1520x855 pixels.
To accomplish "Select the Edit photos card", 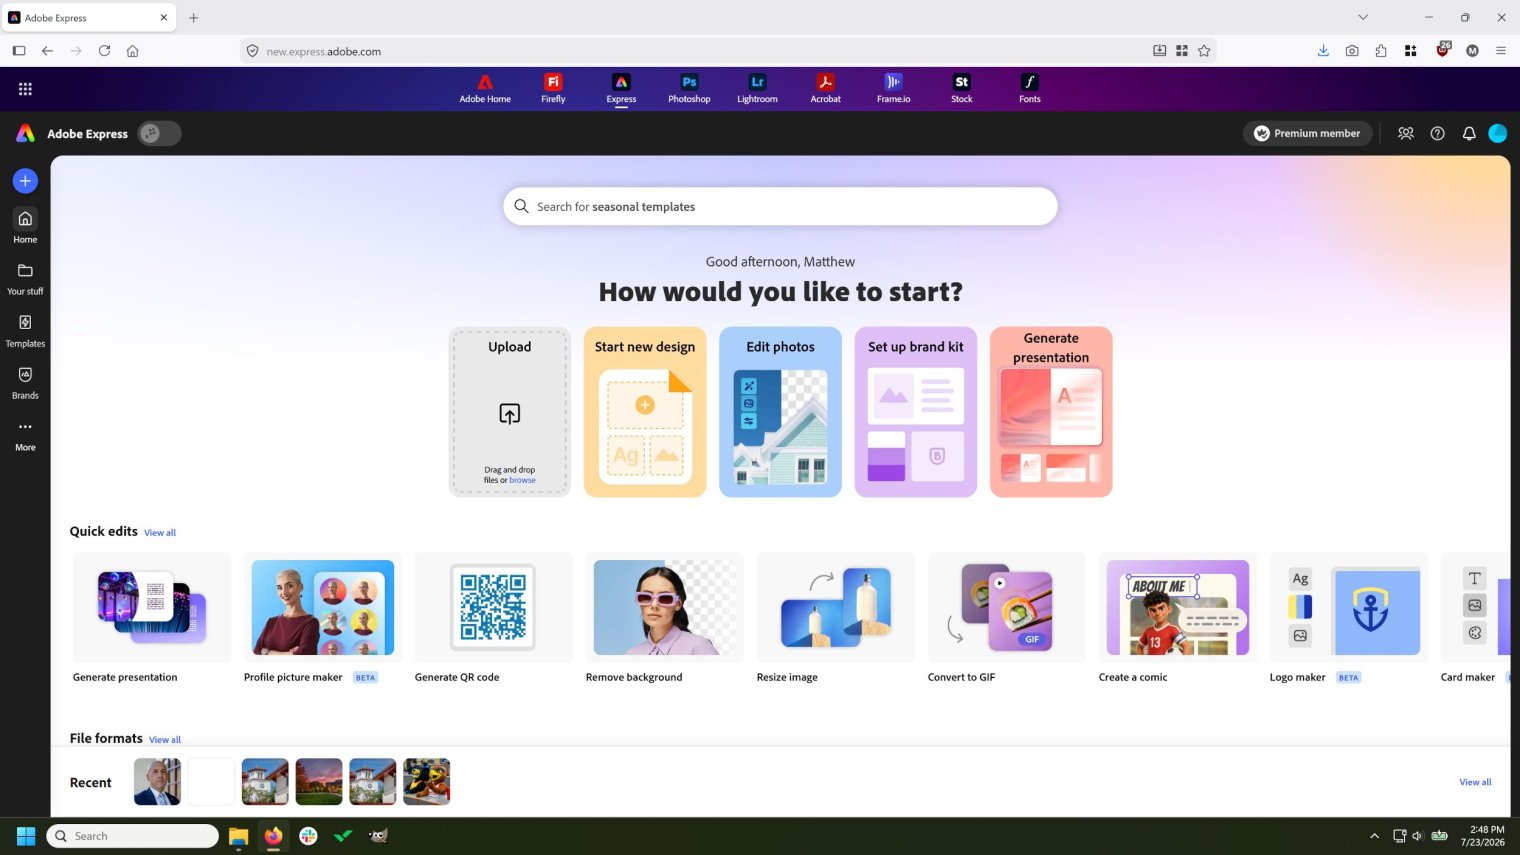I will 780,411.
